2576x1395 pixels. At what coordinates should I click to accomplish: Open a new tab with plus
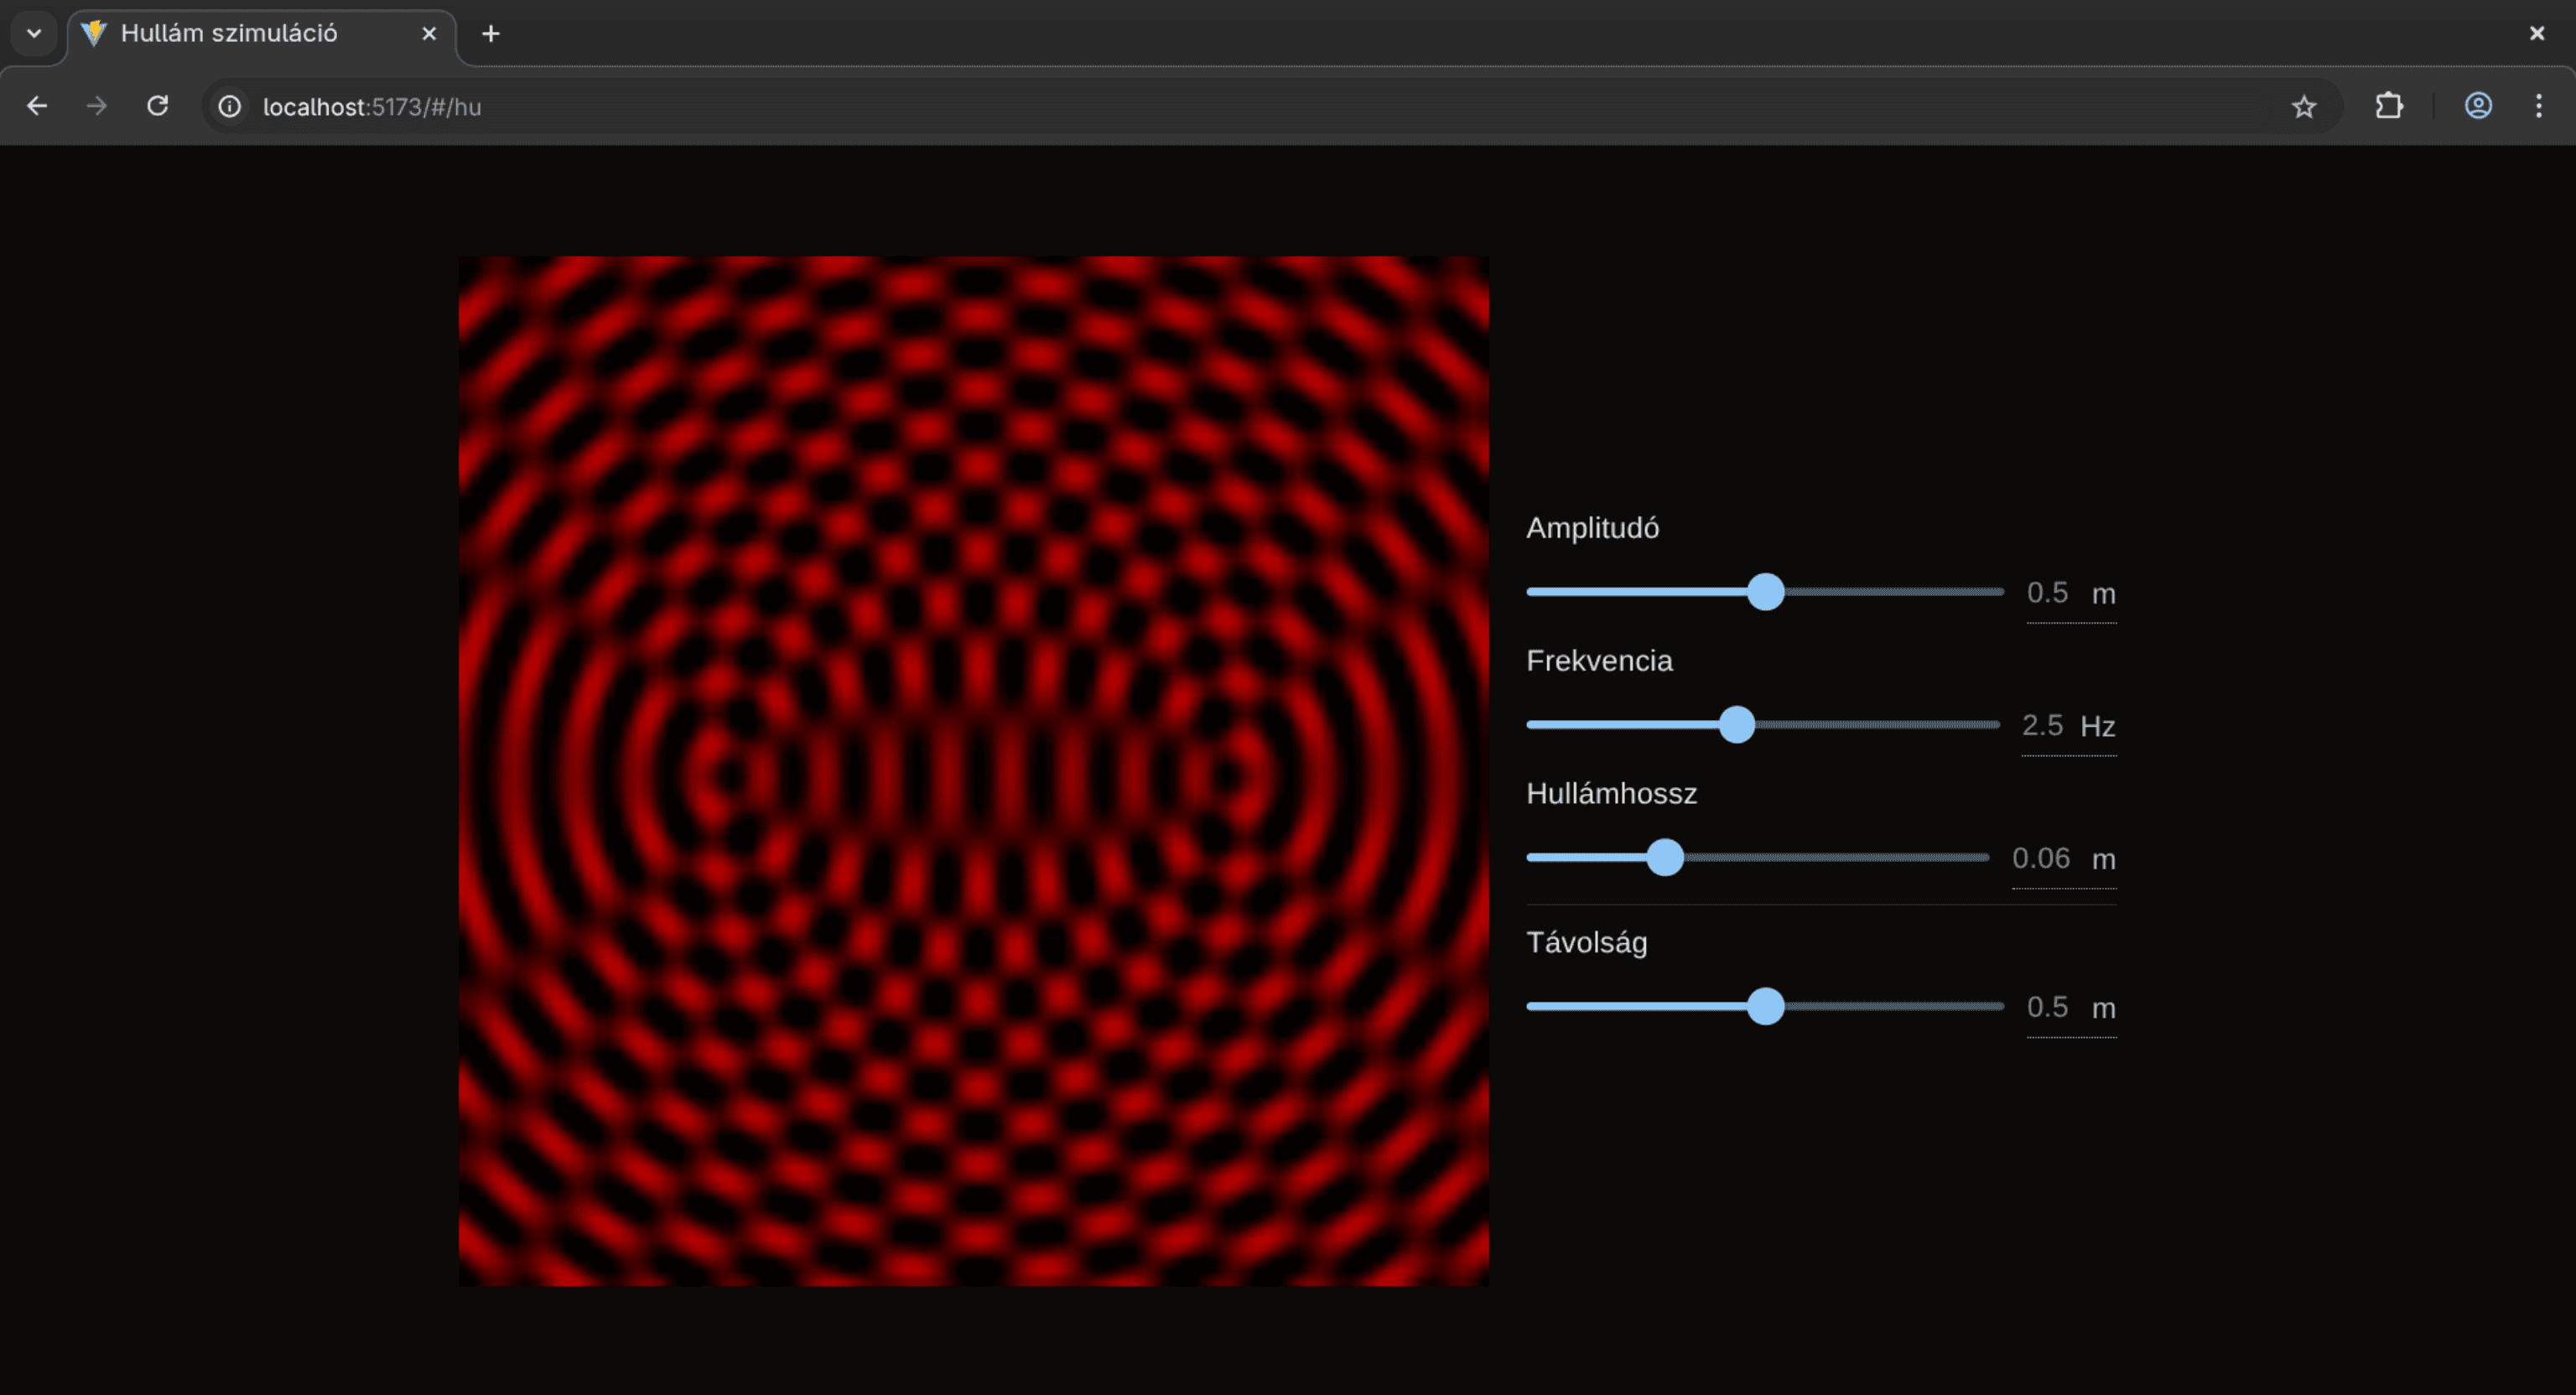pos(490,34)
